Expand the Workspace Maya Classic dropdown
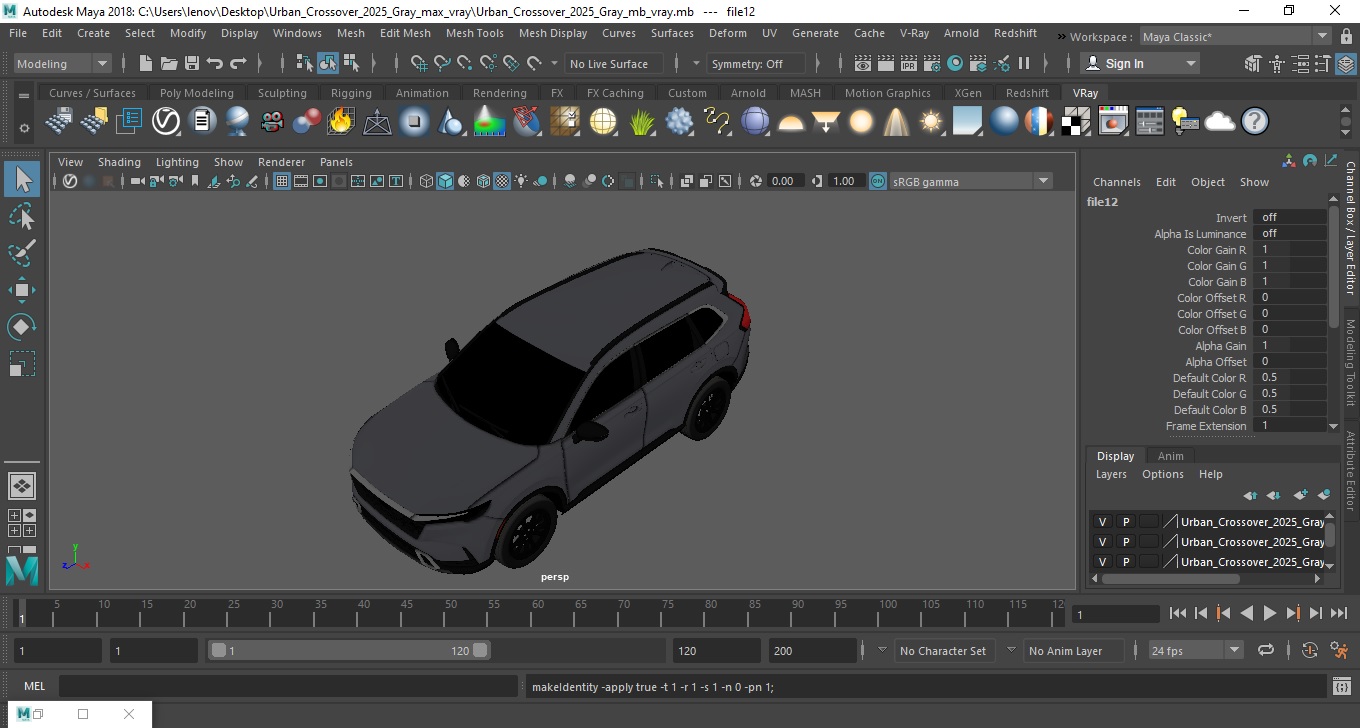1360x728 pixels. click(1235, 37)
